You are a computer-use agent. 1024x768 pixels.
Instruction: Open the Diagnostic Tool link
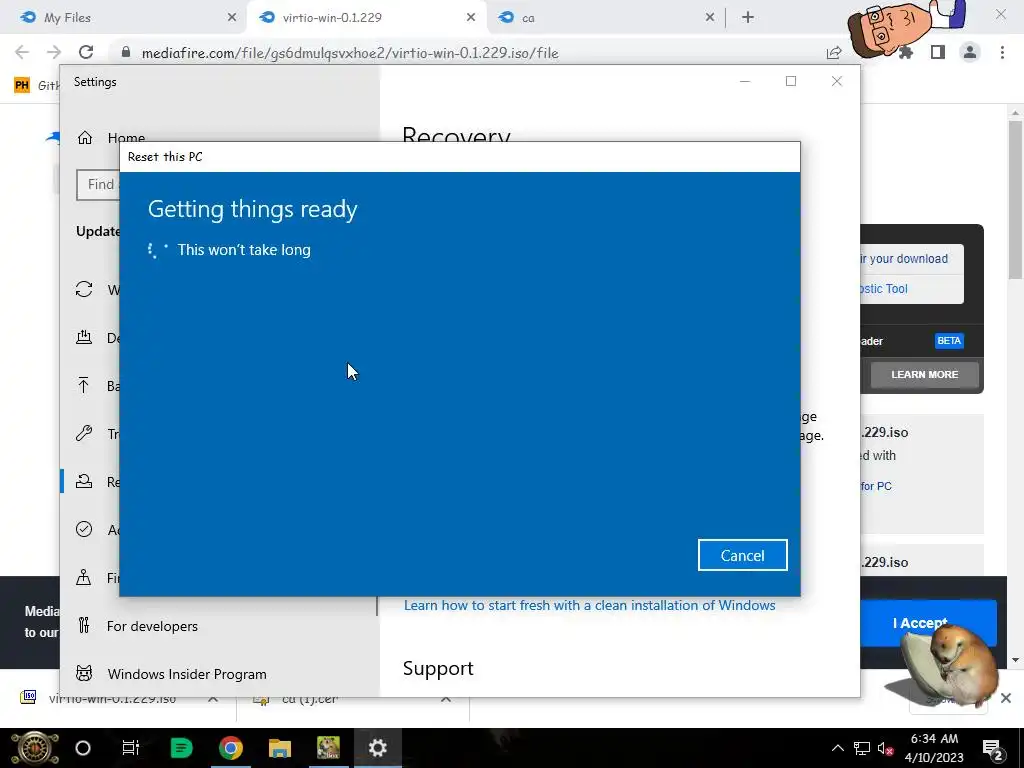click(x=883, y=289)
